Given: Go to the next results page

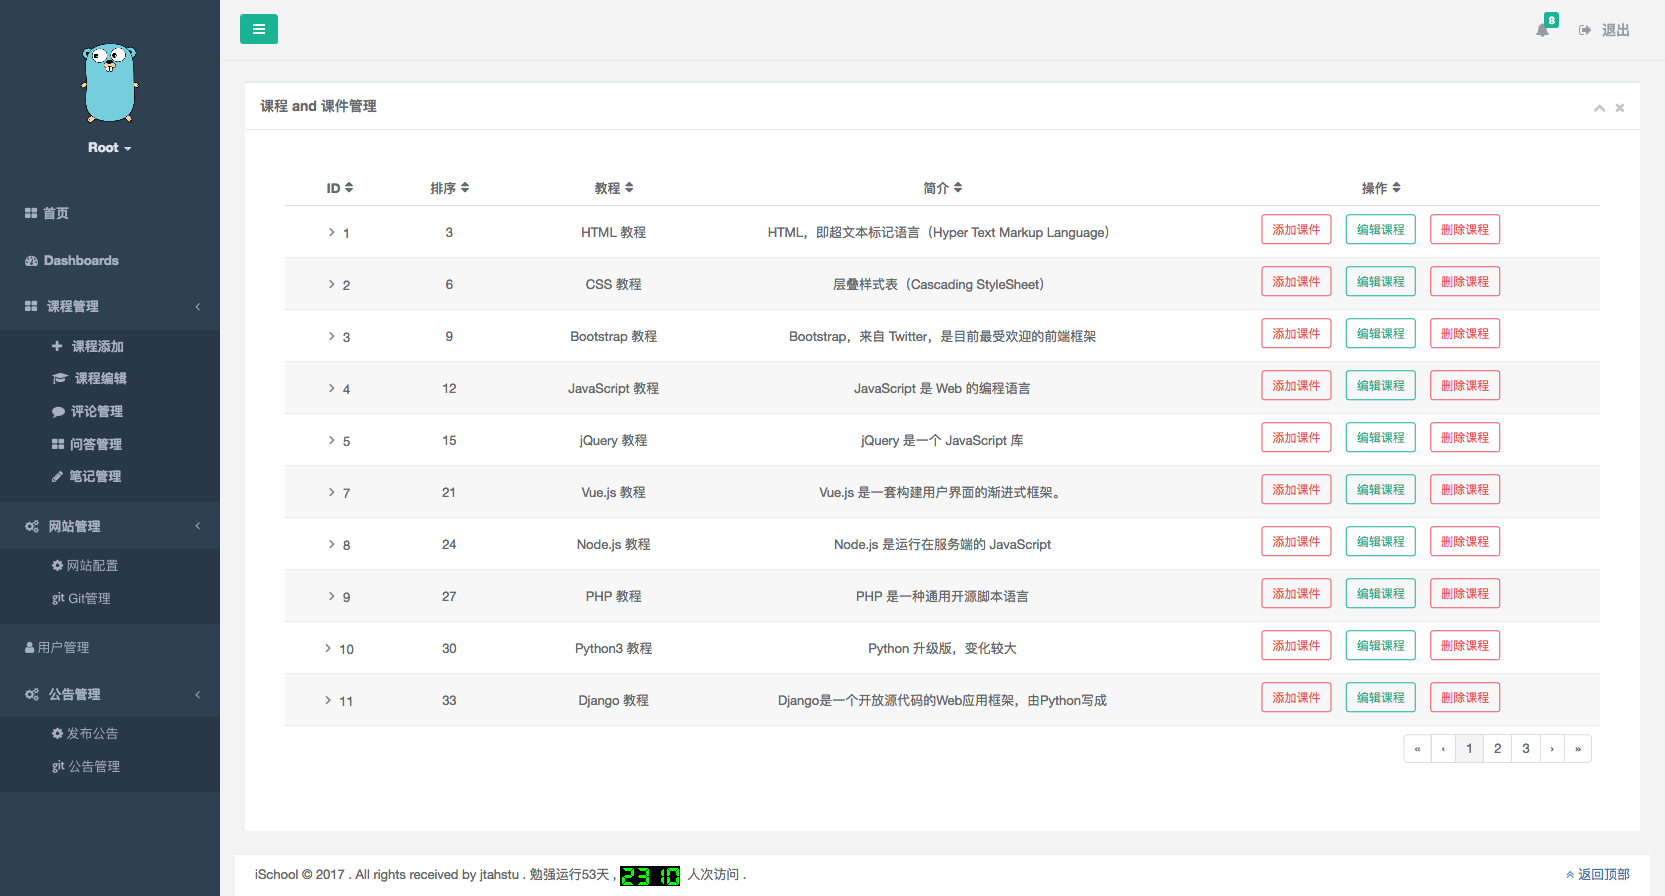Looking at the screenshot, I should tap(1552, 748).
